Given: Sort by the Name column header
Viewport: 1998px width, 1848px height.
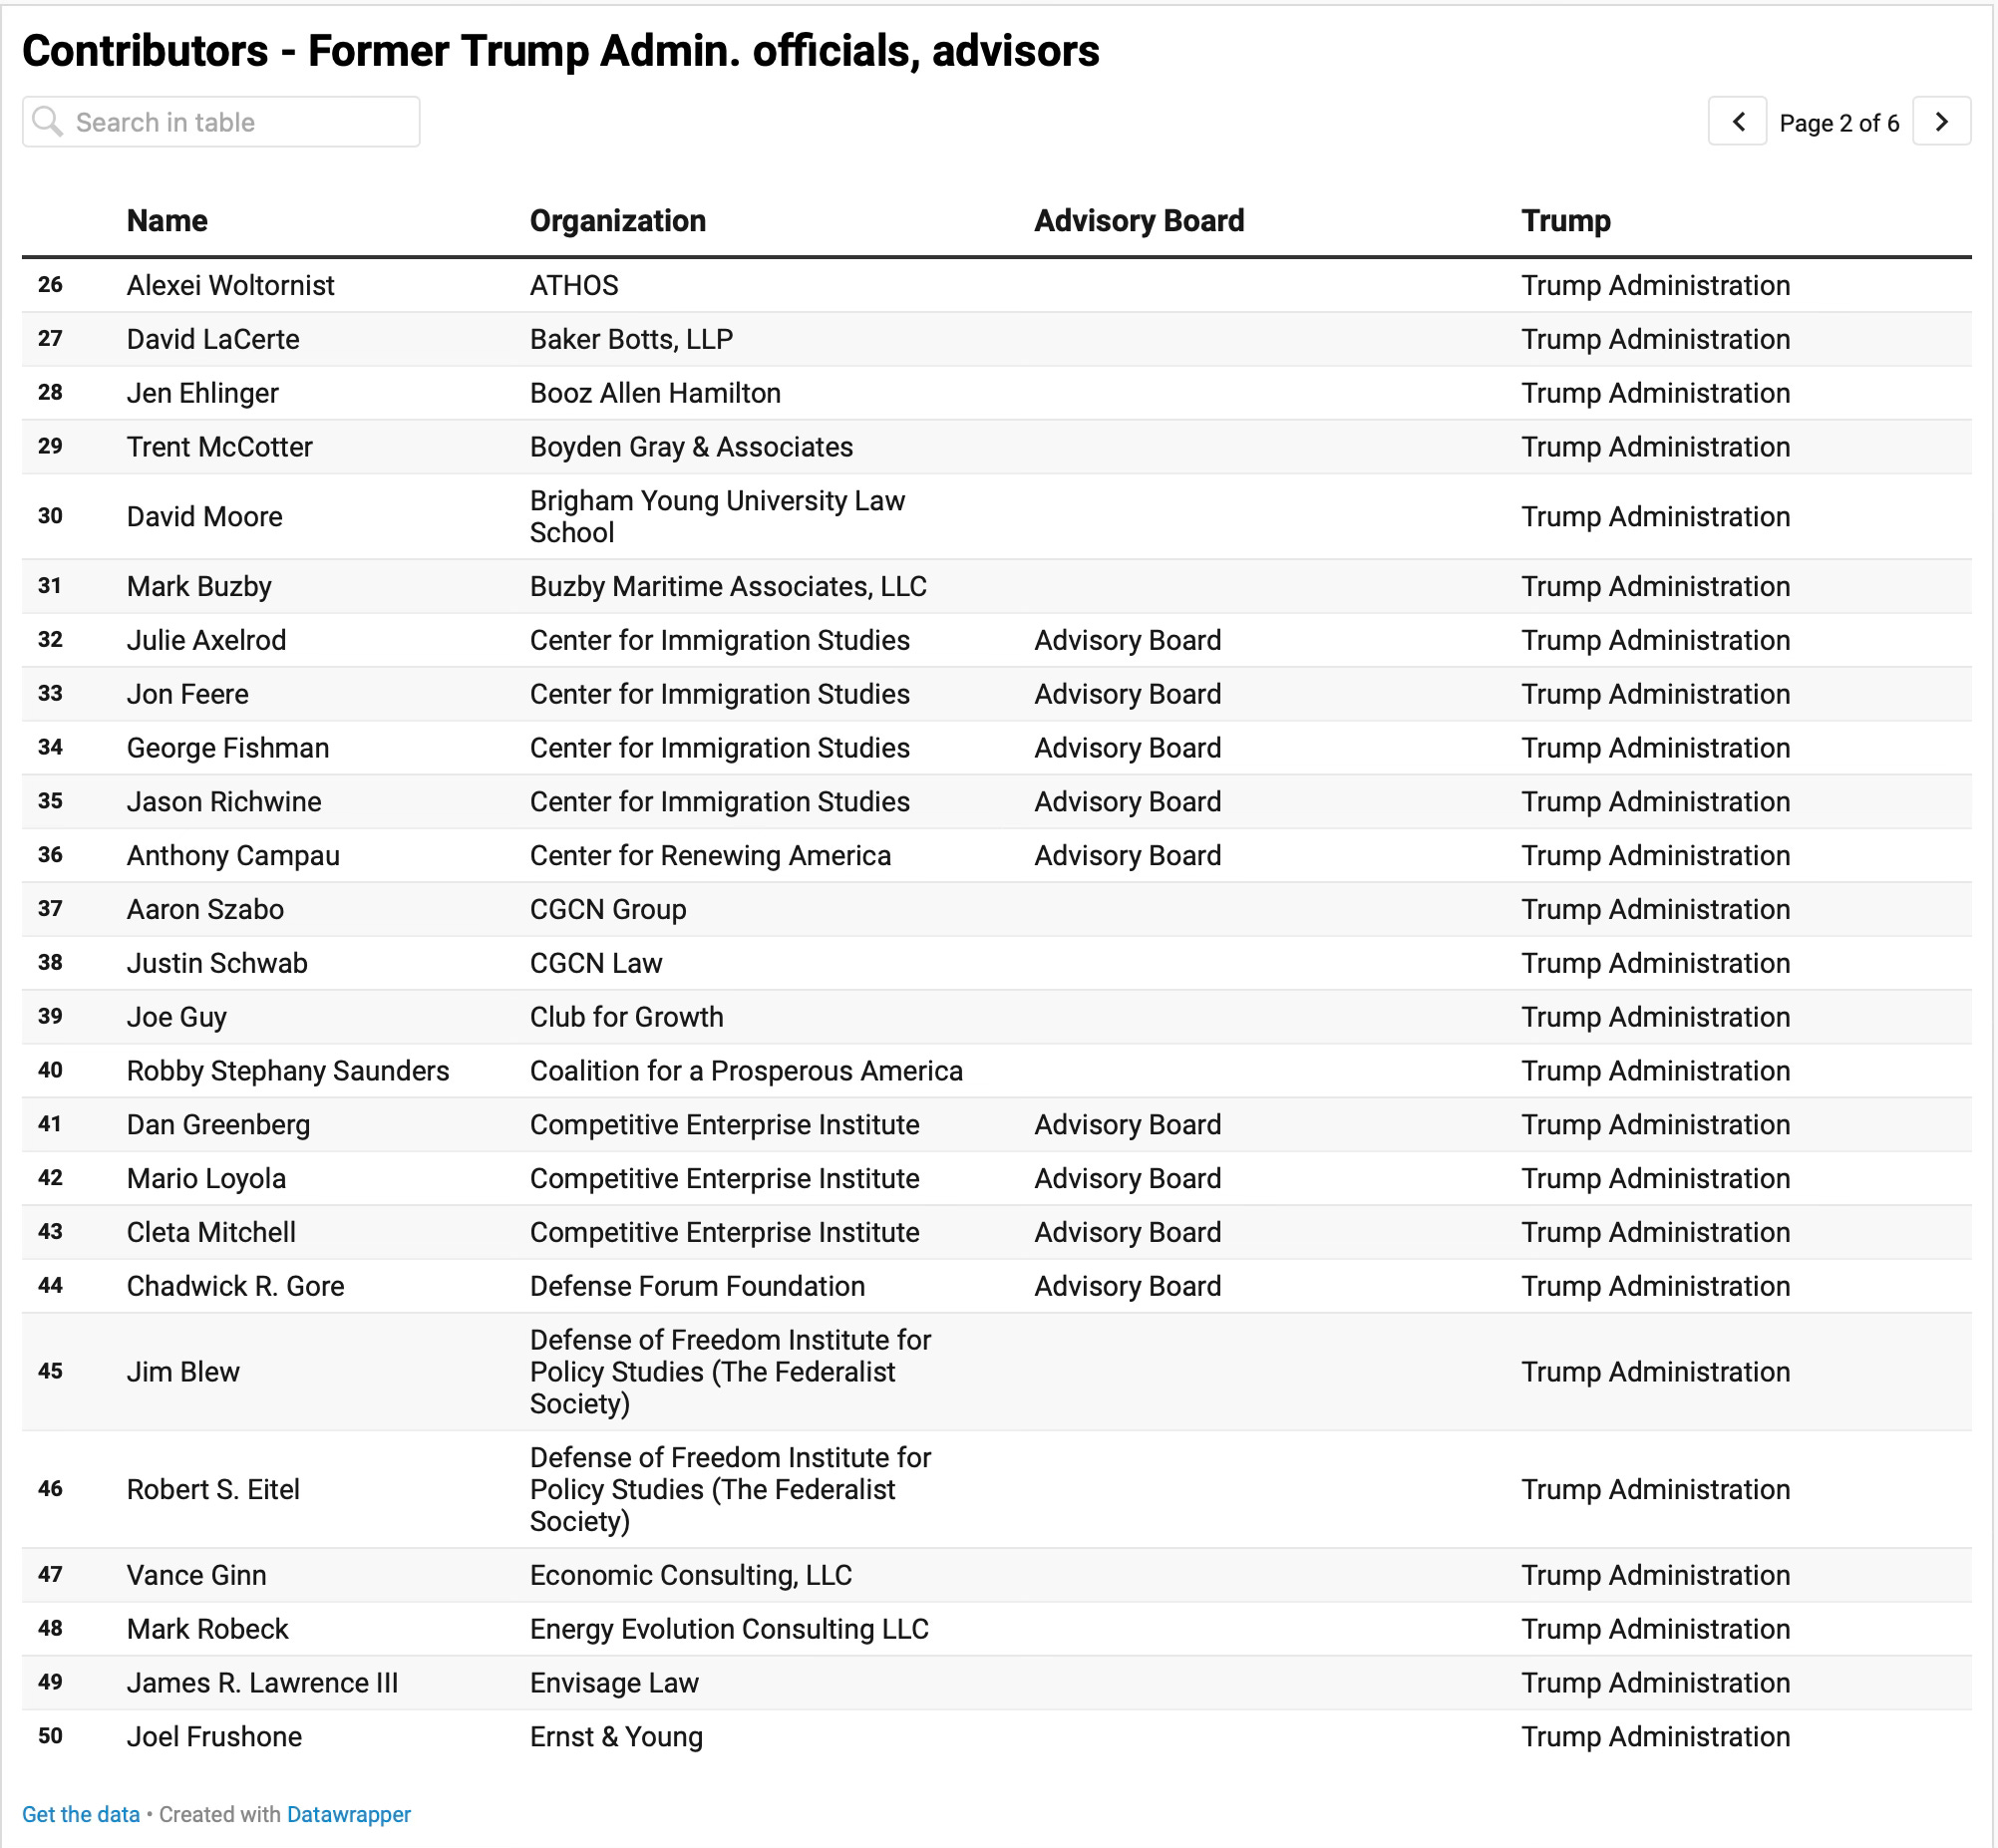Looking at the screenshot, I should 167,221.
